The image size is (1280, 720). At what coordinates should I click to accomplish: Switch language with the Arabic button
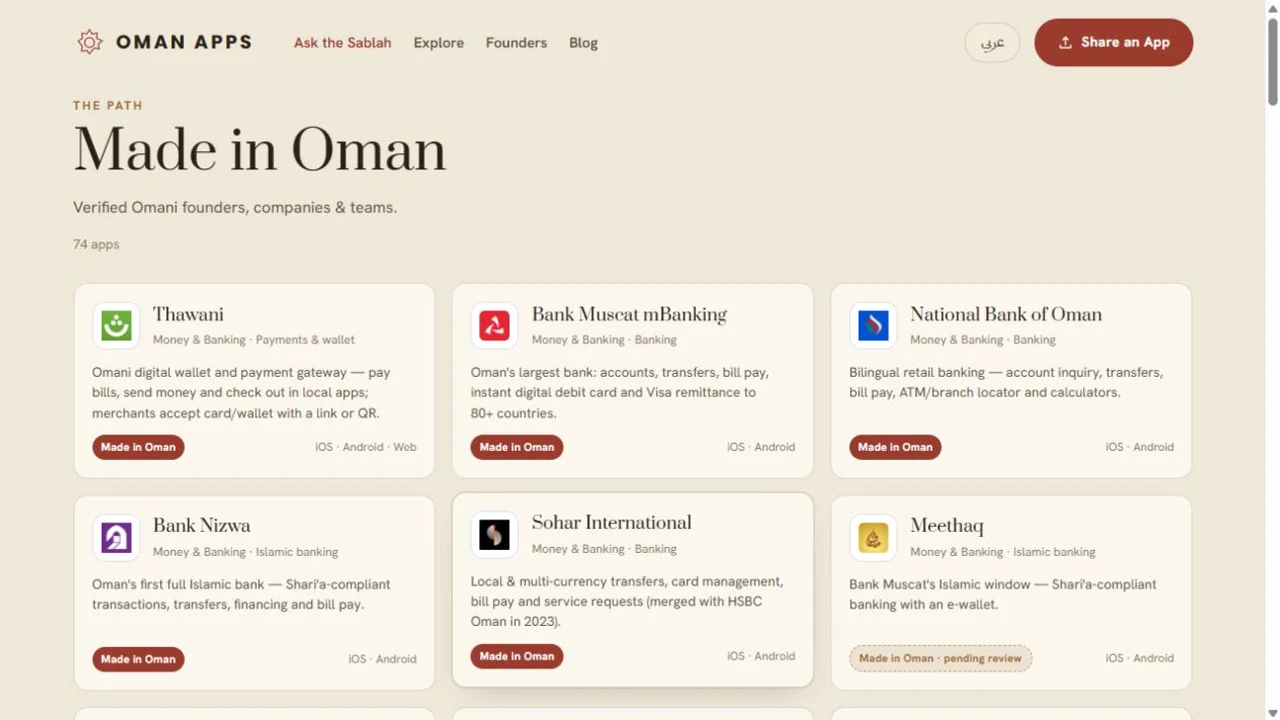[992, 42]
